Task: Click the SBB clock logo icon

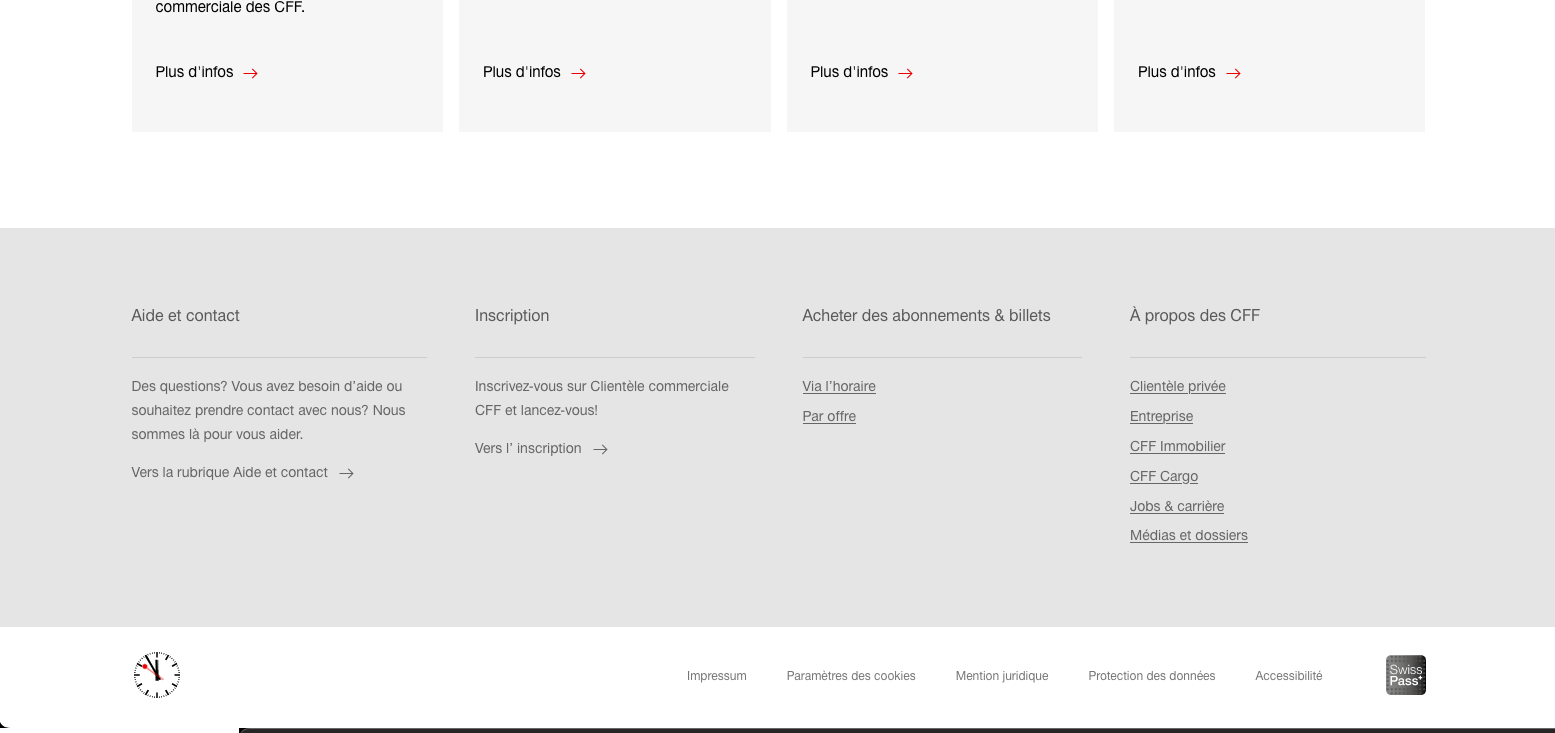Action: (157, 675)
